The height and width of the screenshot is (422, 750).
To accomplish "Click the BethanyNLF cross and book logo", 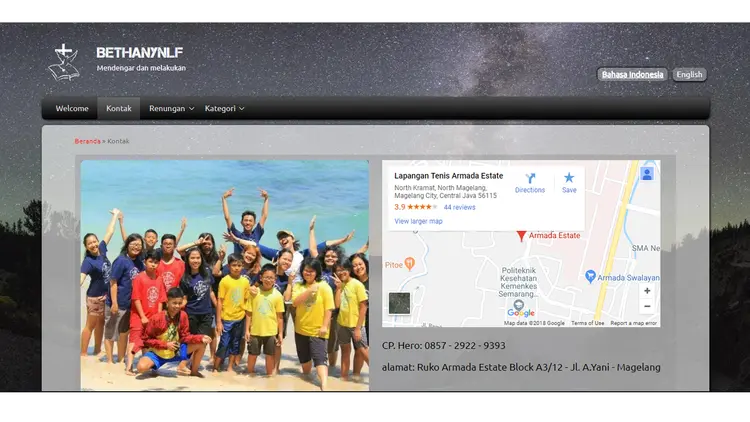I will [64, 61].
